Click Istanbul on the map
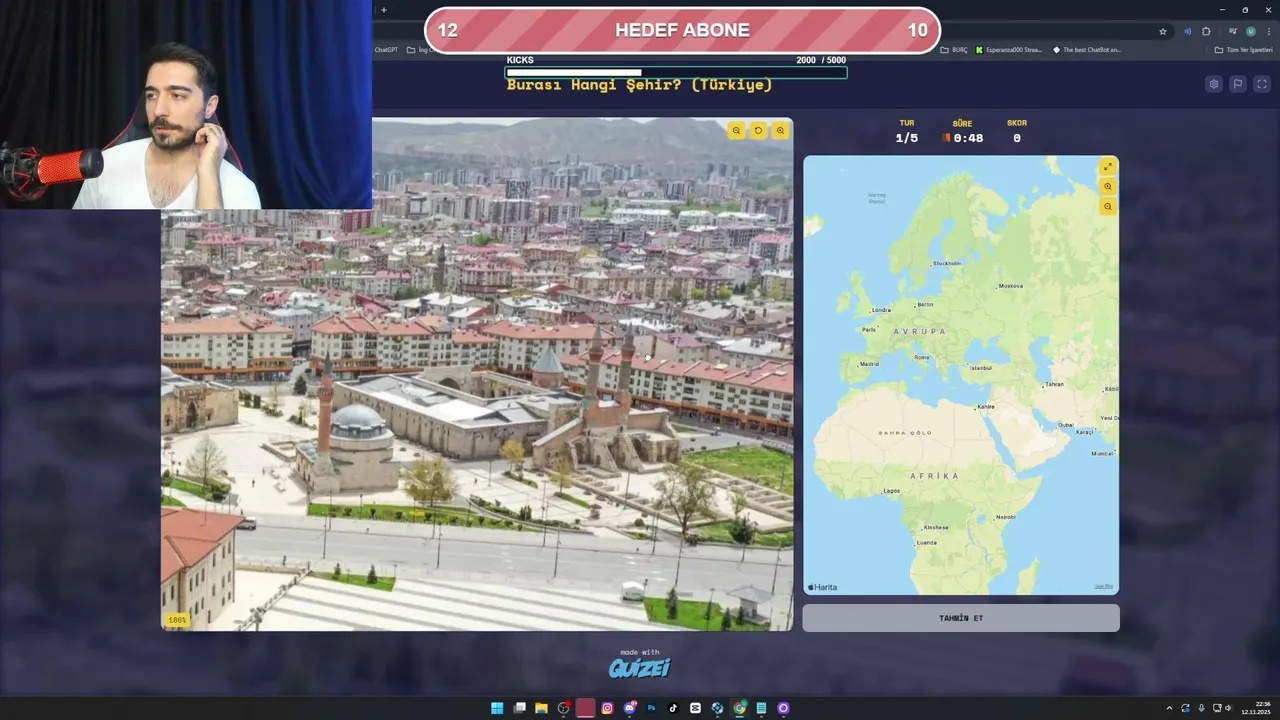 click(981, 368)
